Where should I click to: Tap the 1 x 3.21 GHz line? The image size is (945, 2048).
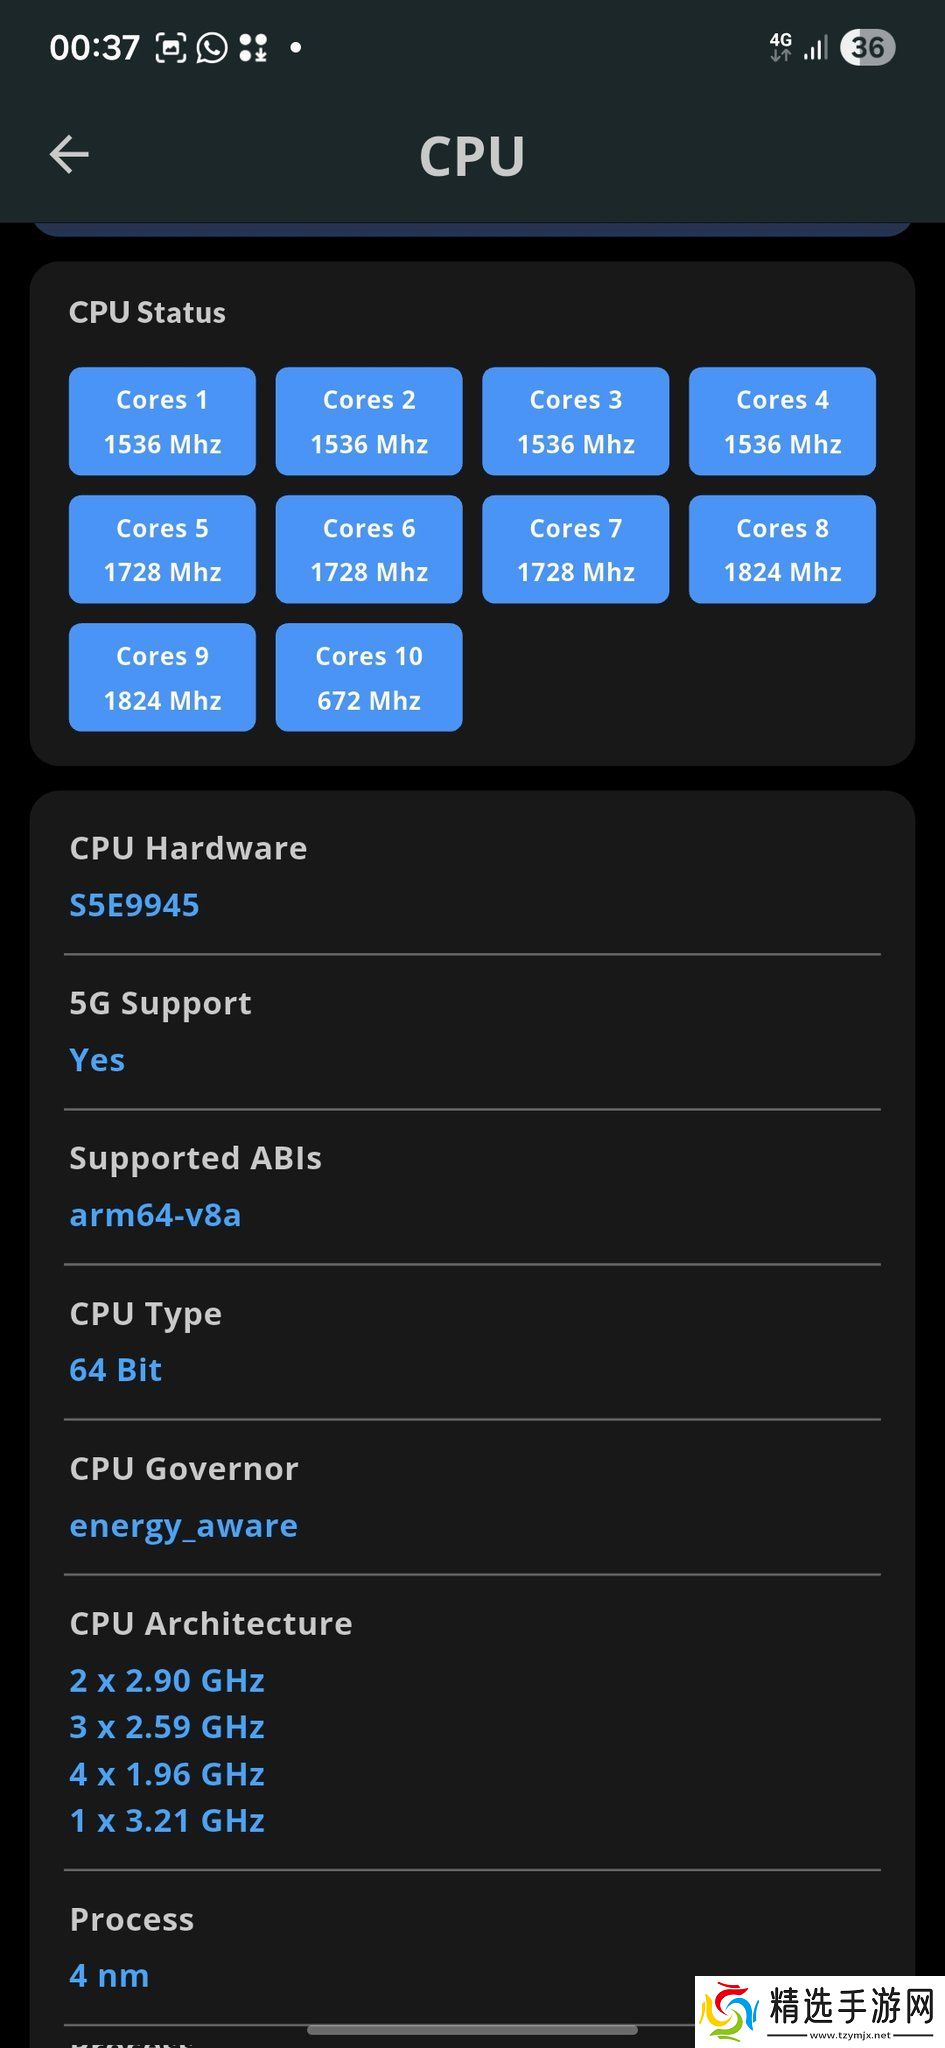pos(167,1821)
